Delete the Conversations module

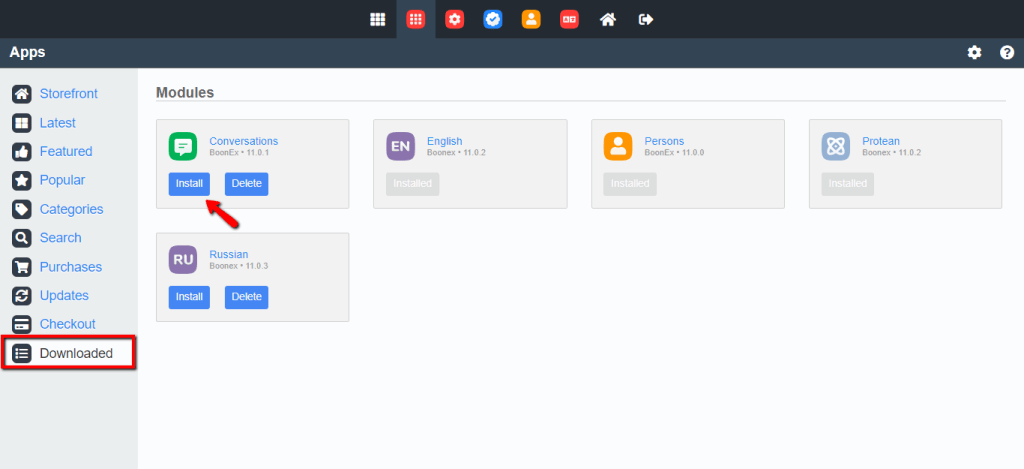[246, 184]
